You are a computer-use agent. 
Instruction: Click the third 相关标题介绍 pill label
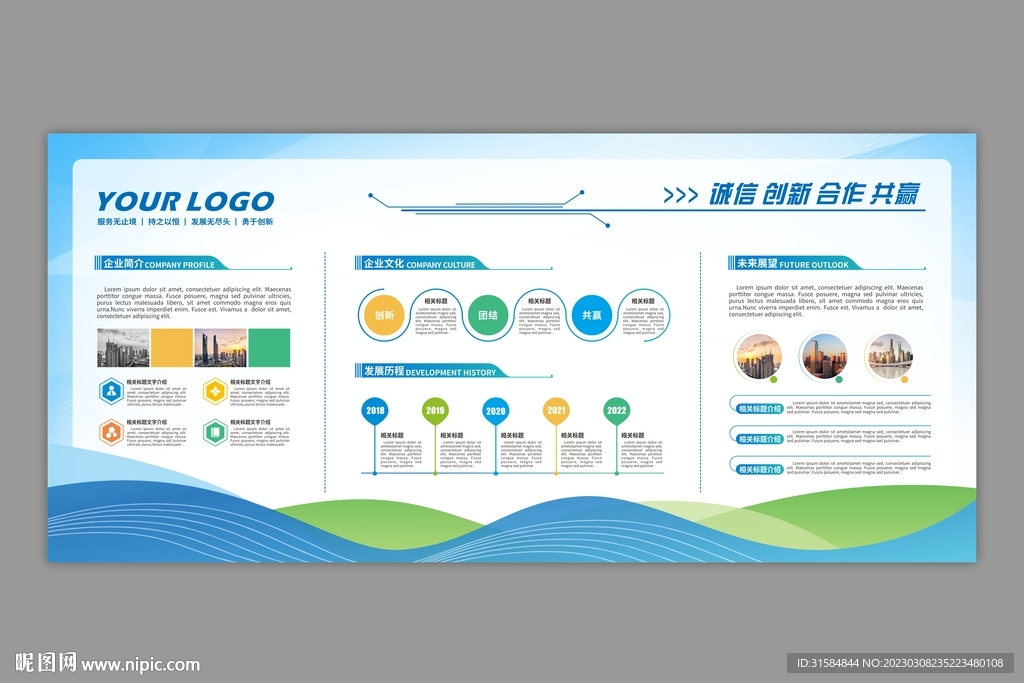point(760,469)
